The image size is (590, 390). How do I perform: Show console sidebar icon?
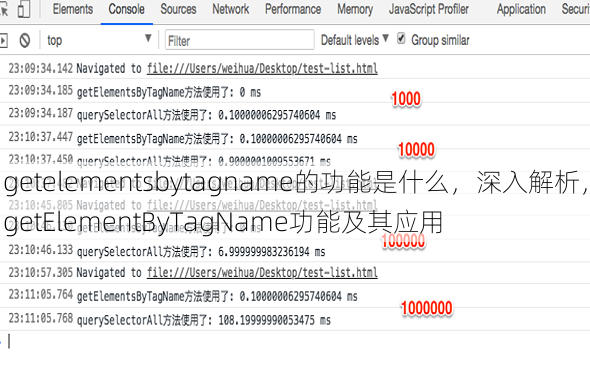pyautogui.click(x=3, y=40)
